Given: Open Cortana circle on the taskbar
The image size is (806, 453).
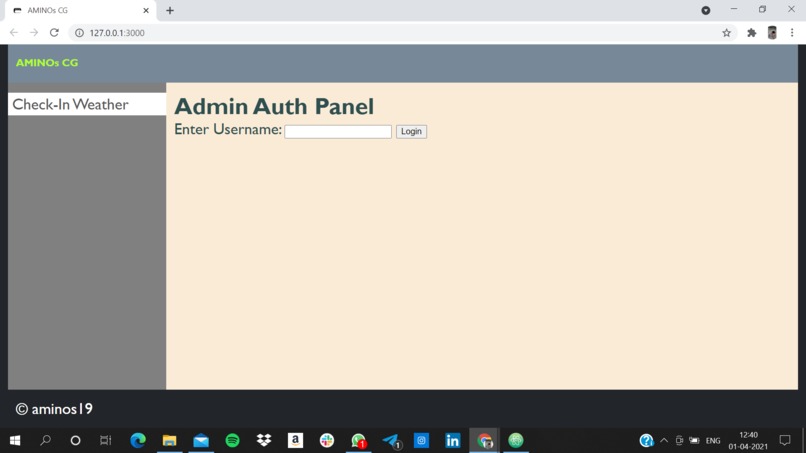Looking at the screenshot, I should point(76,440).
